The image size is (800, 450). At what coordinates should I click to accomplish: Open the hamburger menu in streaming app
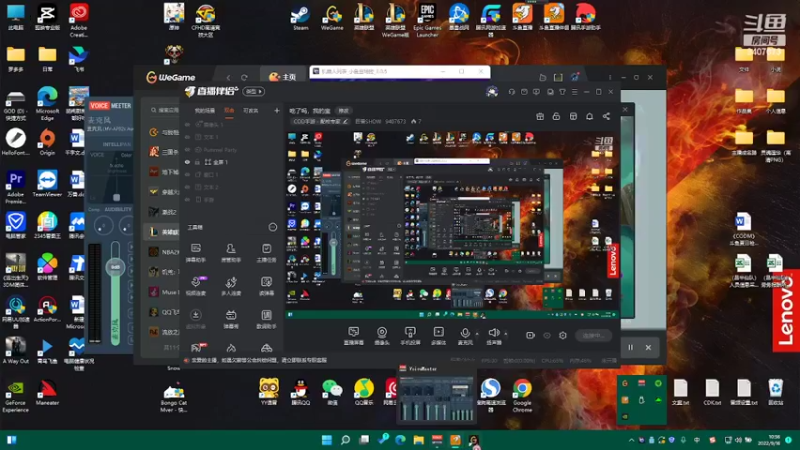574,92
